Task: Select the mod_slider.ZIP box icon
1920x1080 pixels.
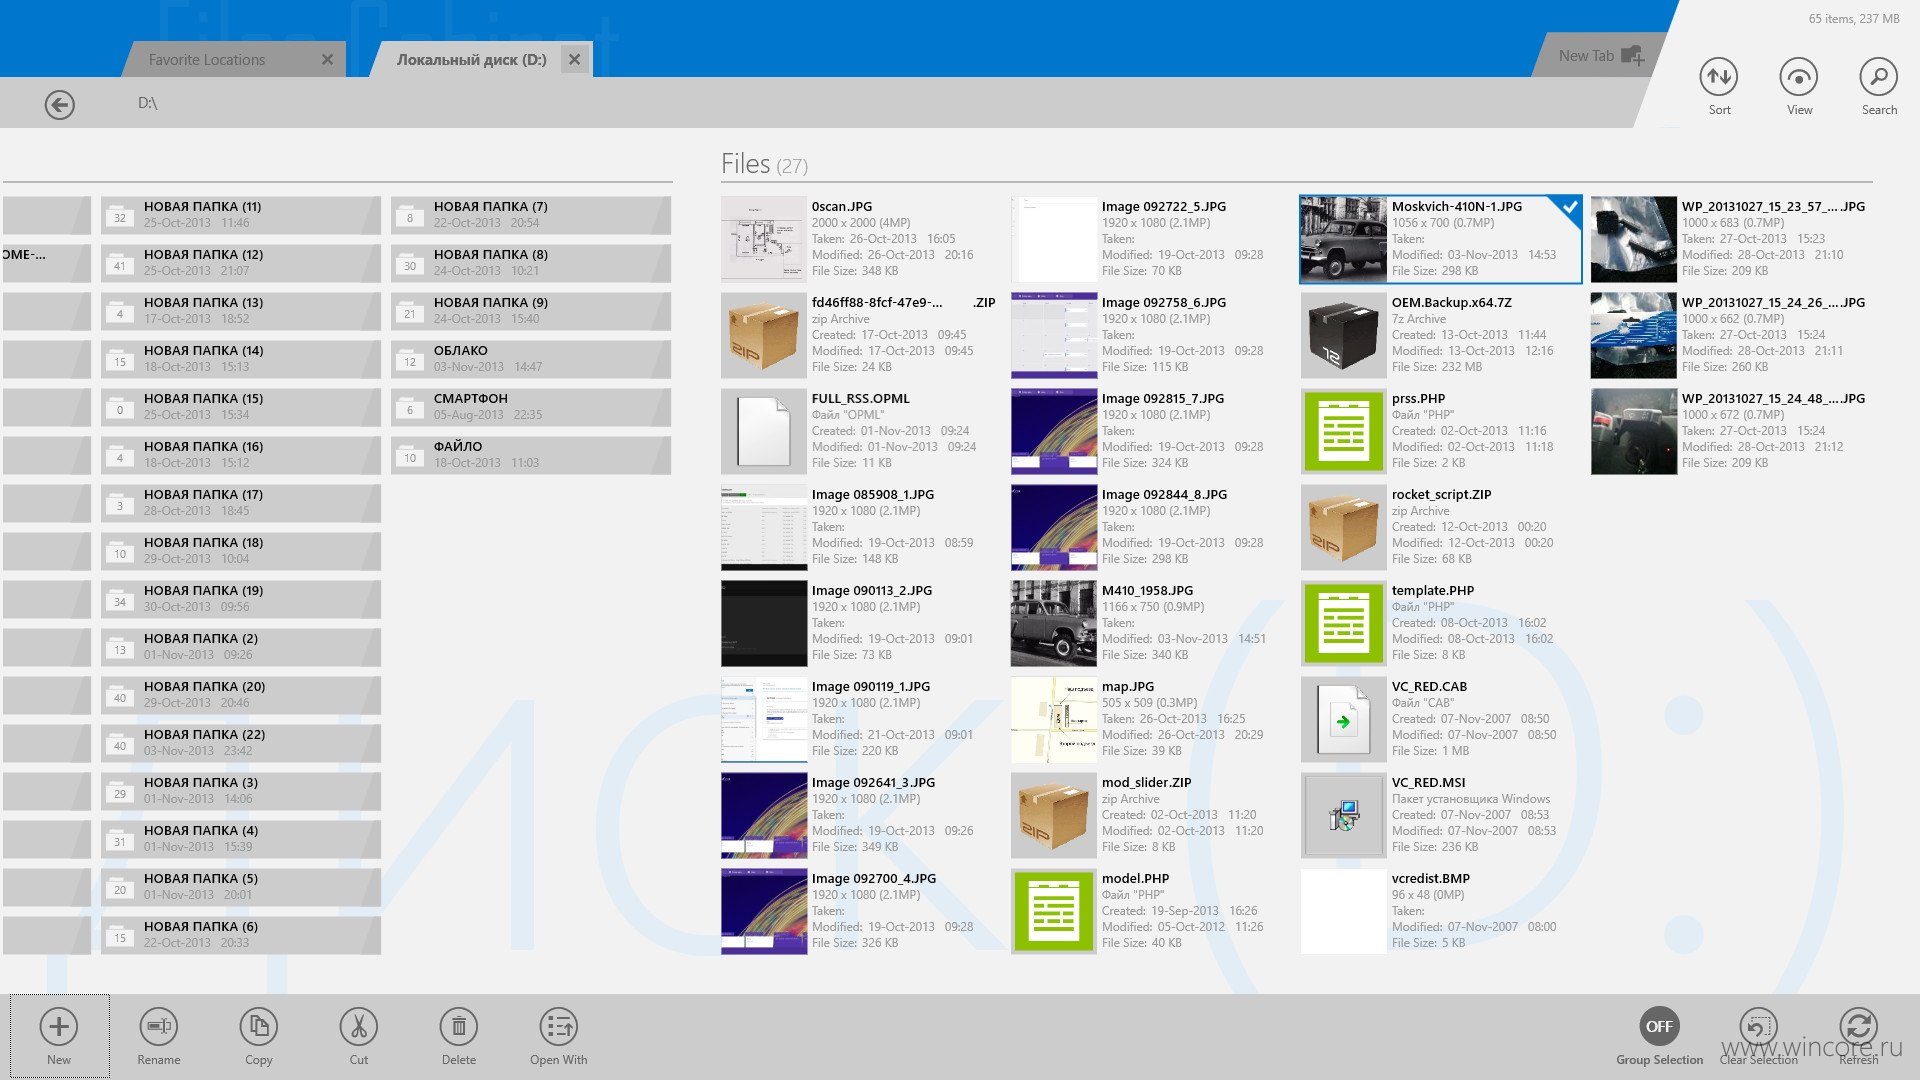Action: pyautogui.click(x=1054, y=815)
